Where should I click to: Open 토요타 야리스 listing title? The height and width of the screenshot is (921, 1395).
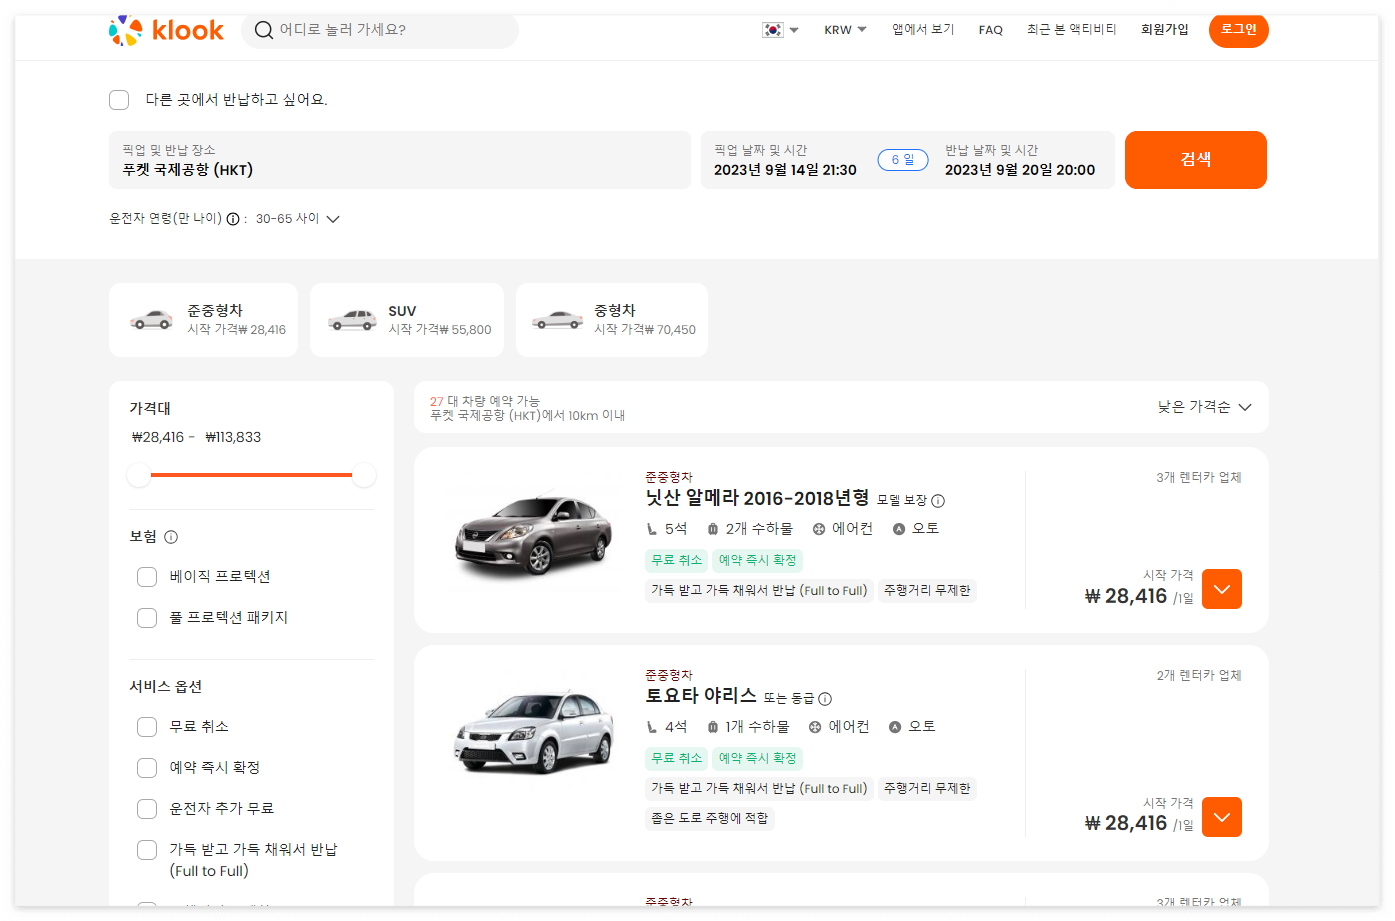coord(701,696)
